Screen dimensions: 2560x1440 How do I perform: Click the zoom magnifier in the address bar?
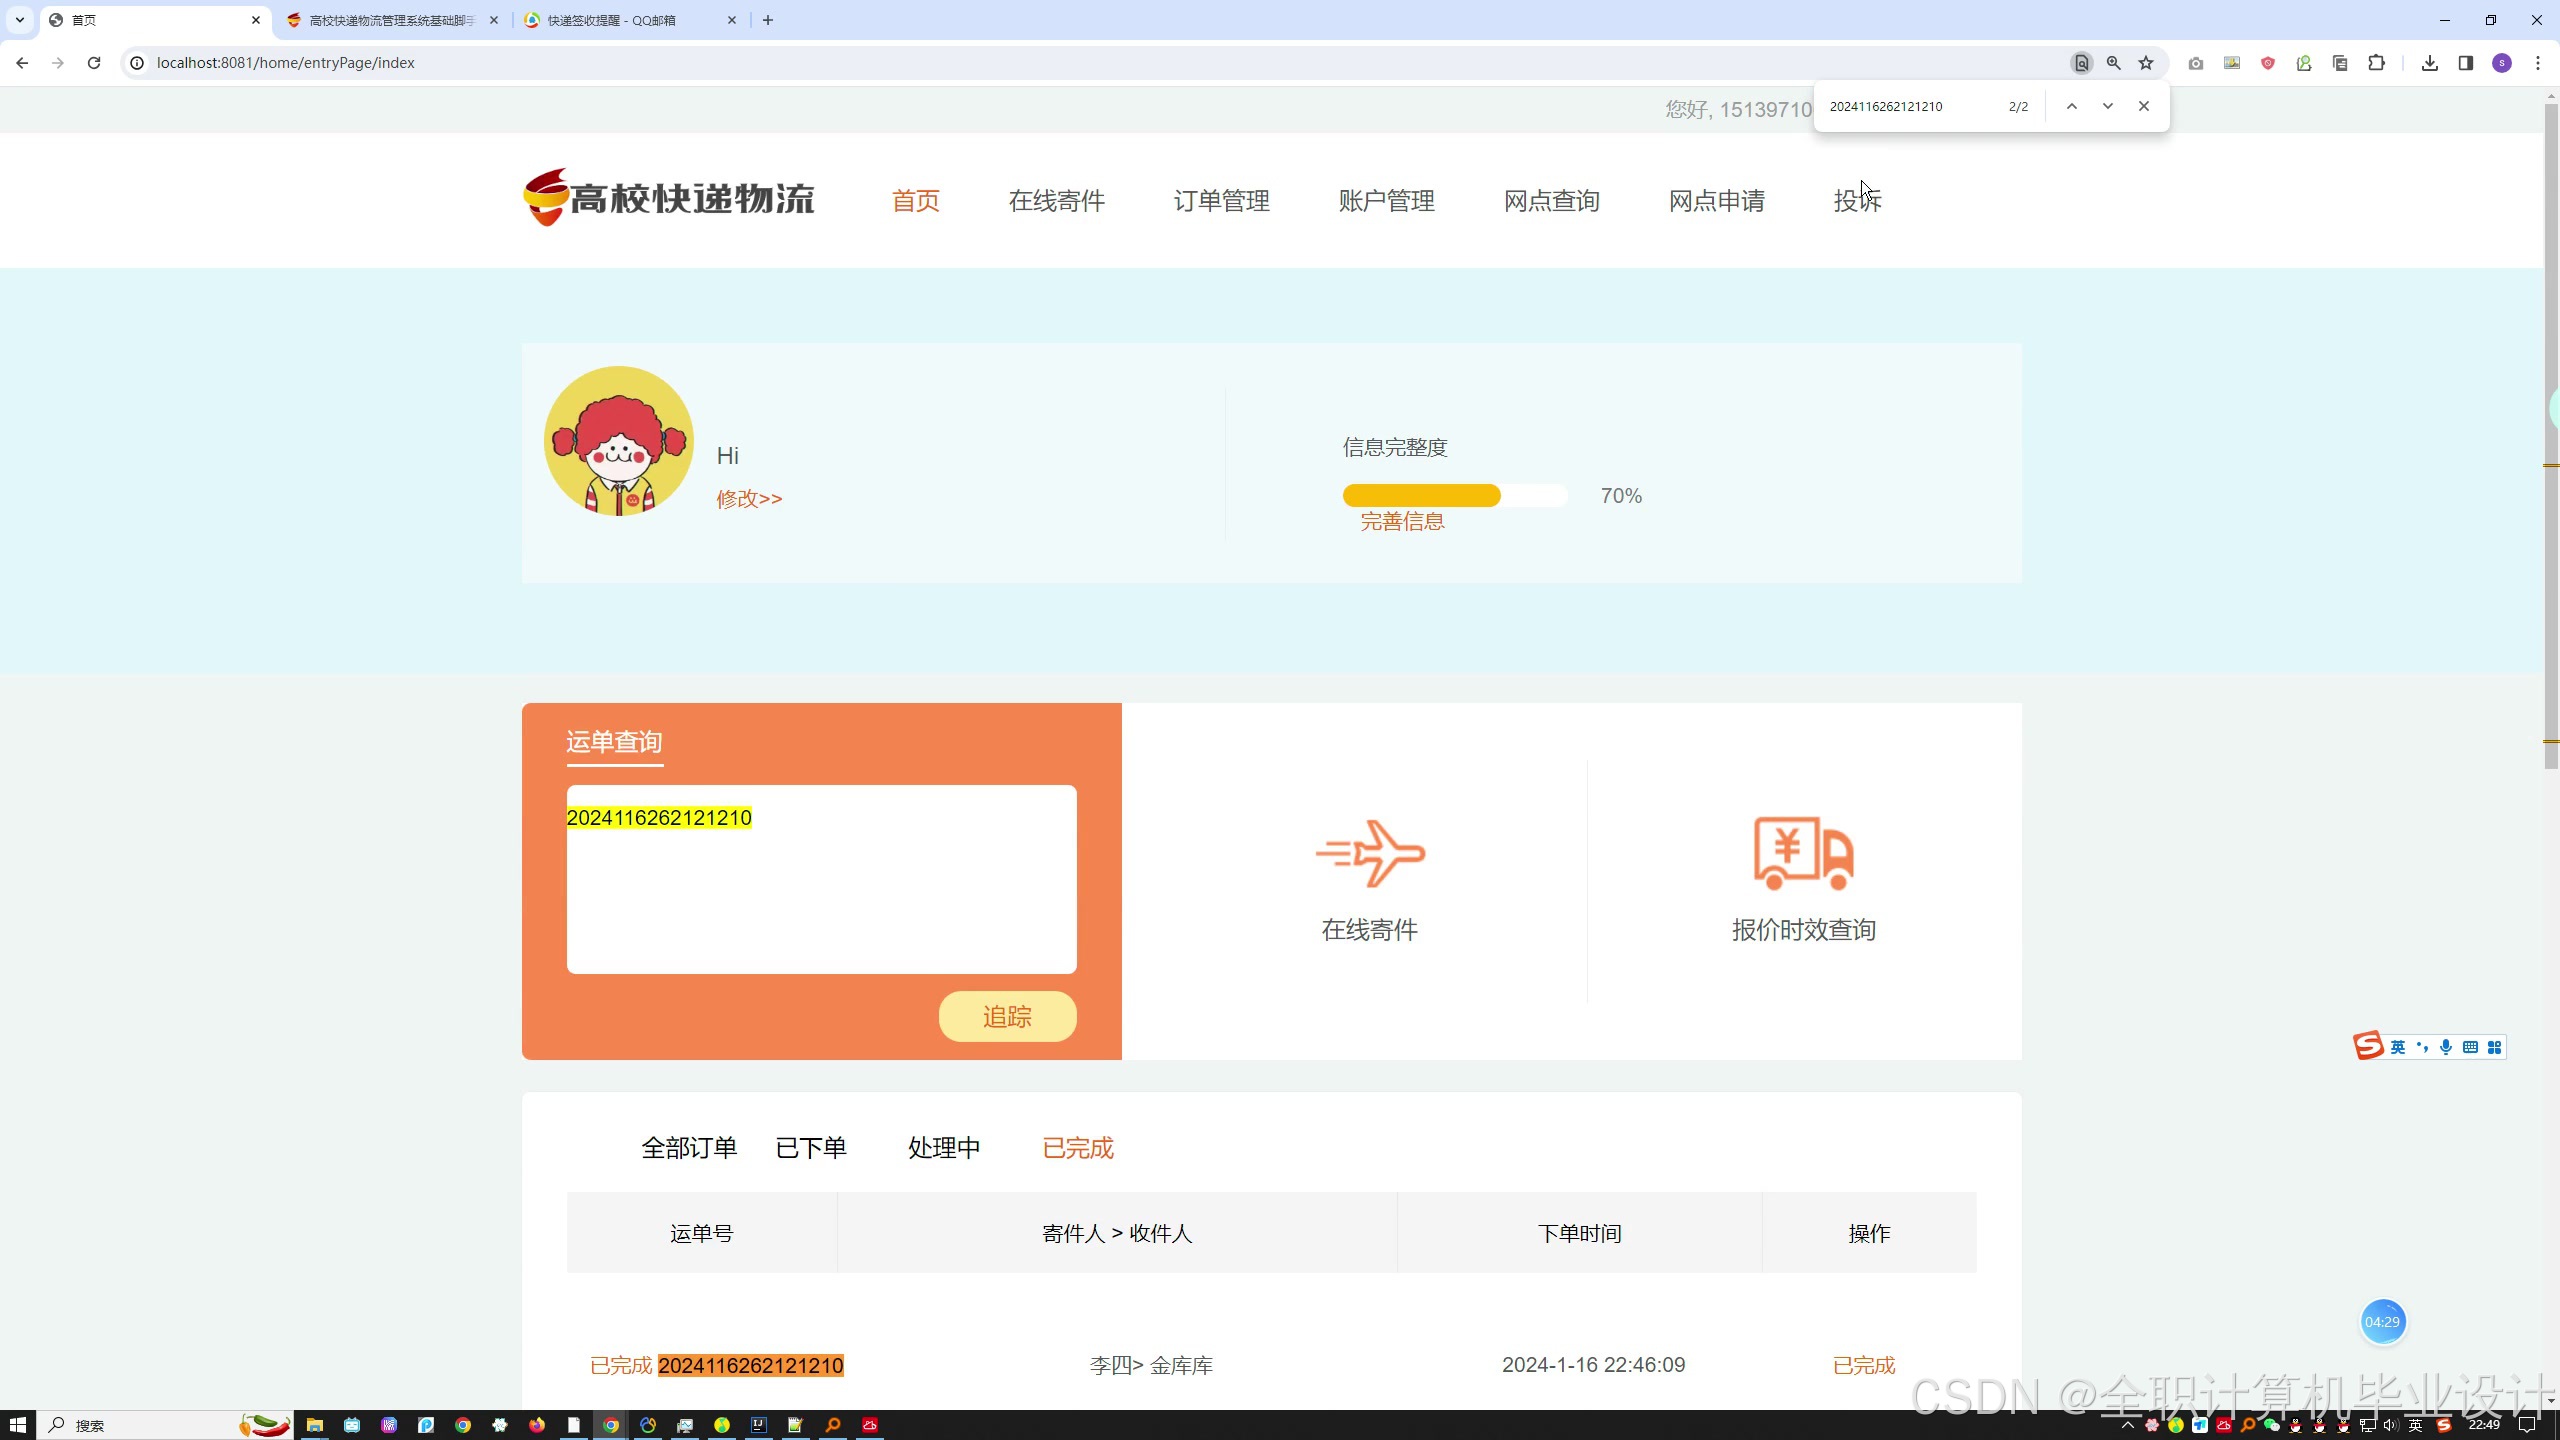[x=2113, y=63]
